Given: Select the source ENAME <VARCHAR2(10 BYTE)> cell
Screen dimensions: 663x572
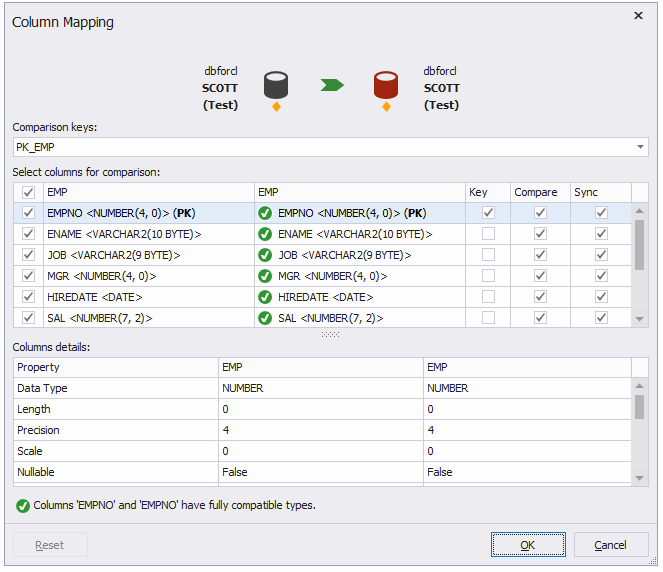Looking at the screenshot, I should (149, 234).
